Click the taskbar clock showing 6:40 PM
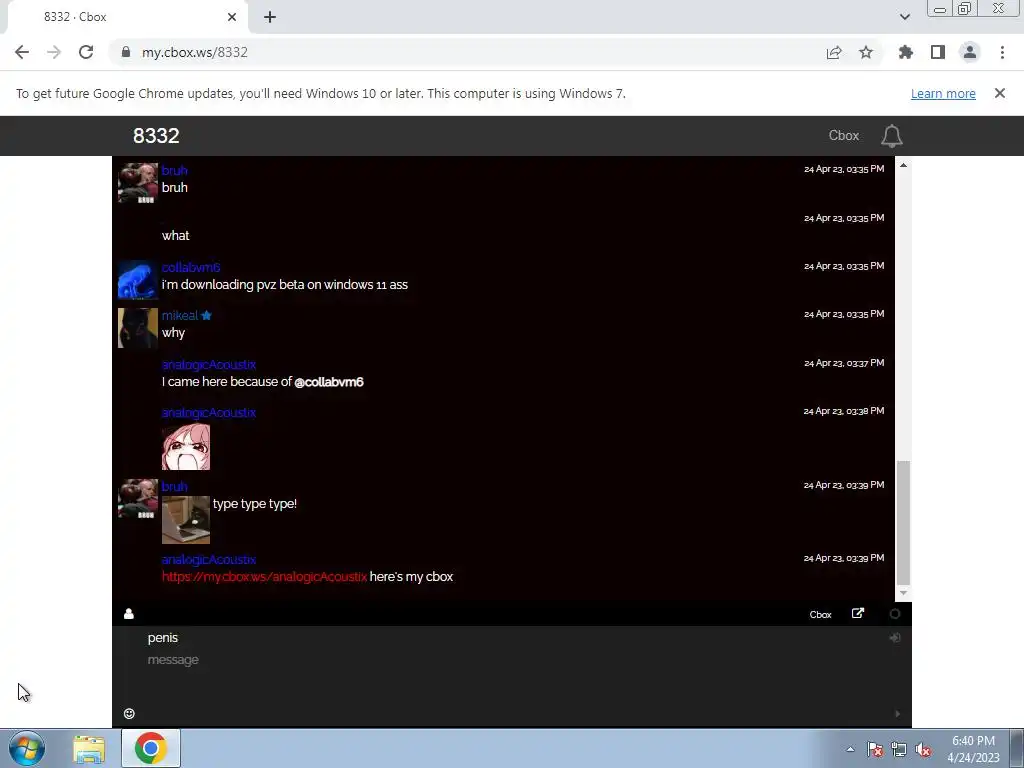 click(973, 749)
